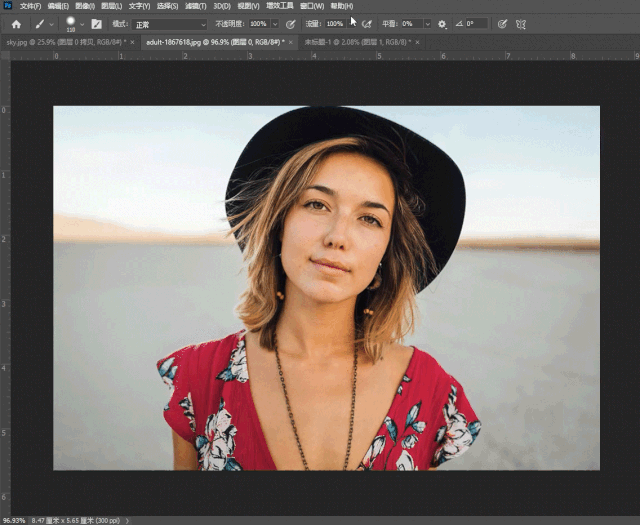Close the sky.jpg document tab
The height and width of the screenshot is (525, 640).
click(132, 42)
